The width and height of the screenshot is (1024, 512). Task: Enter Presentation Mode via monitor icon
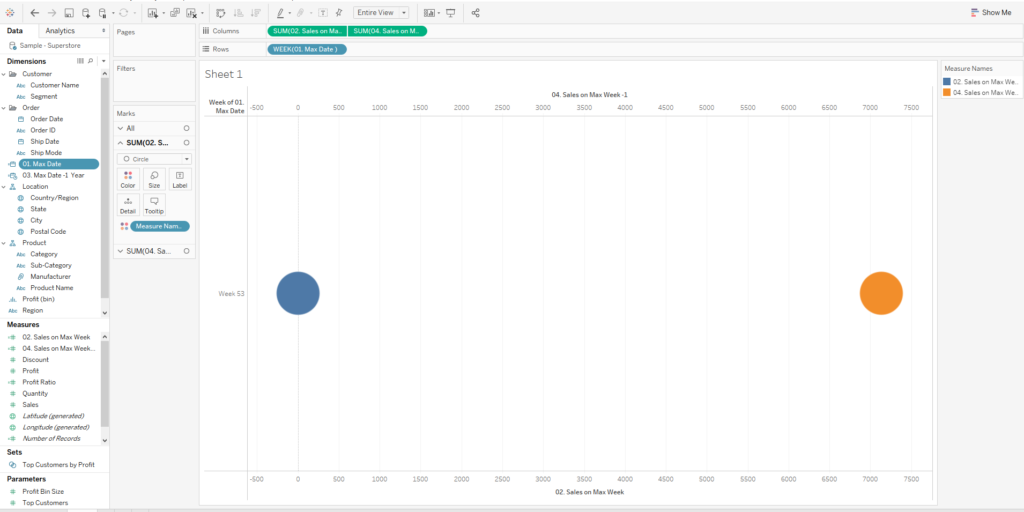click(x=450, y=12)
